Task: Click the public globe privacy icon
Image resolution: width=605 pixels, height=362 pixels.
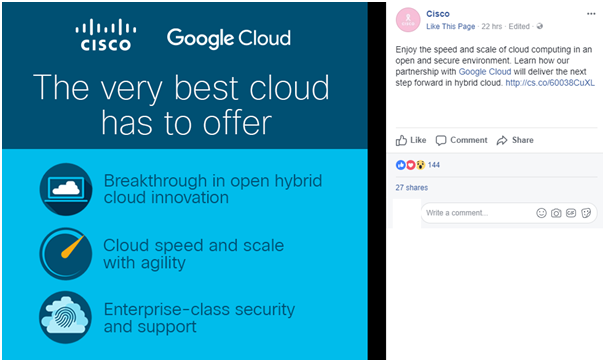Action: [x=540, y=26]
